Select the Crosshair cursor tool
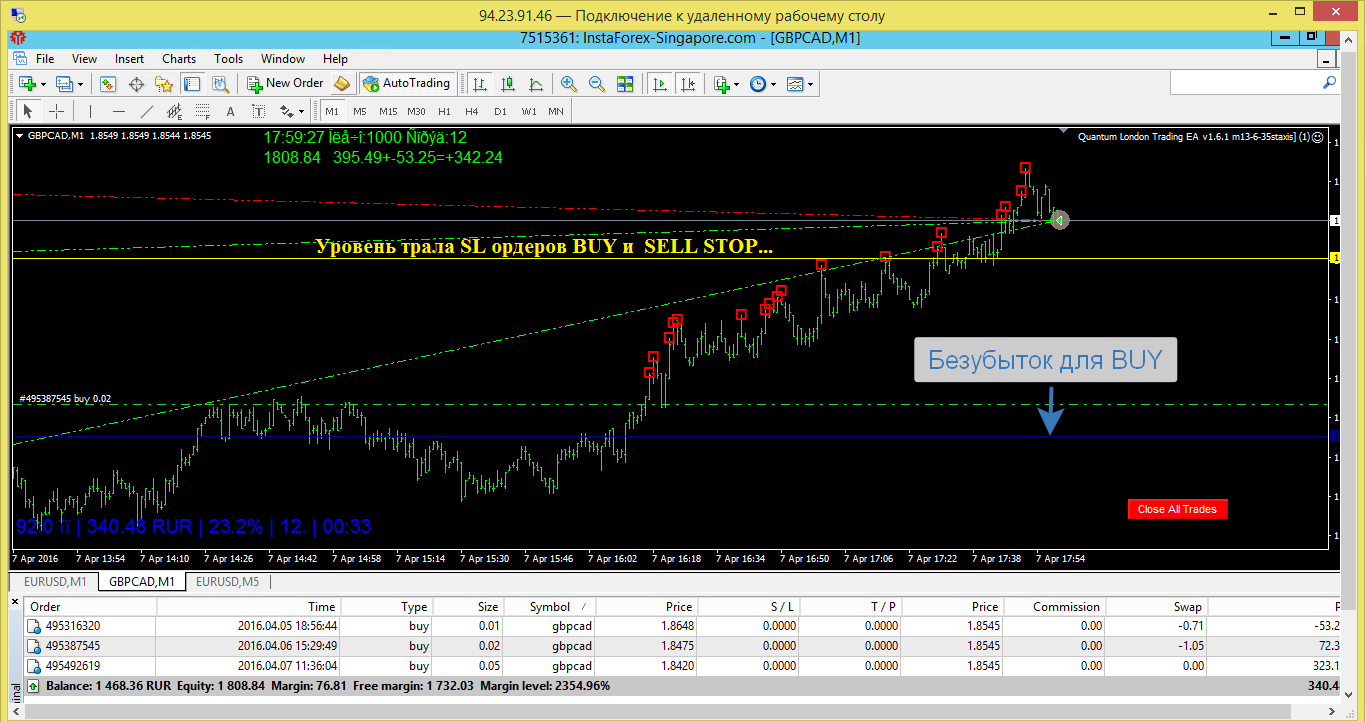This screenshot has width=1366, height=722. [x=57, y=111]
